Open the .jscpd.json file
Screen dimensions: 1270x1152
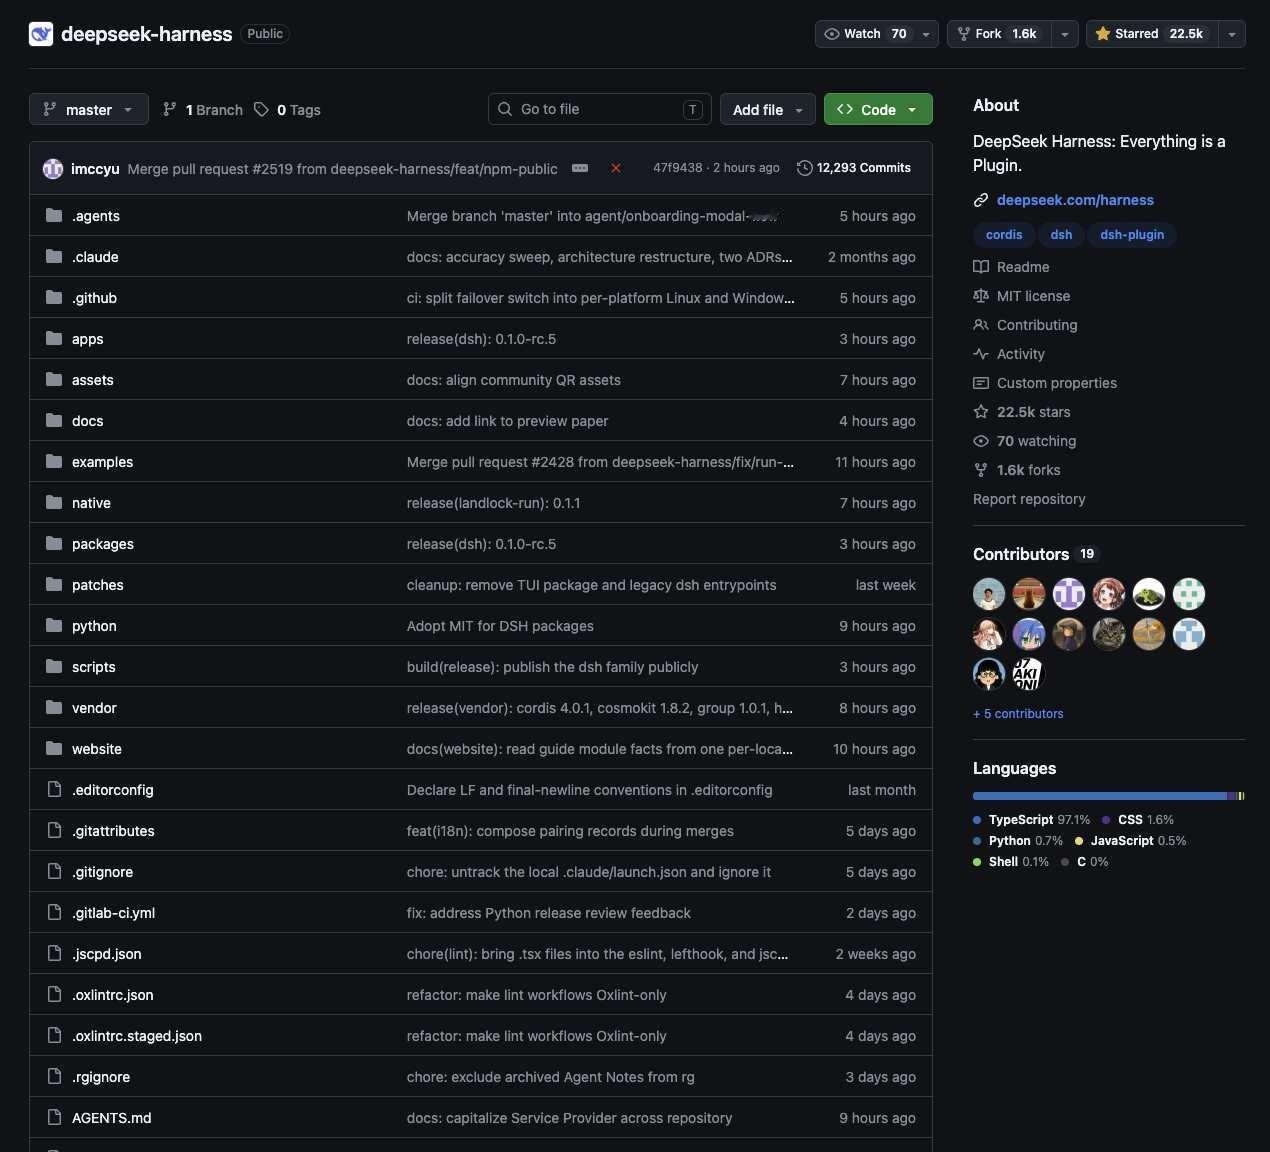click(107, 954)
